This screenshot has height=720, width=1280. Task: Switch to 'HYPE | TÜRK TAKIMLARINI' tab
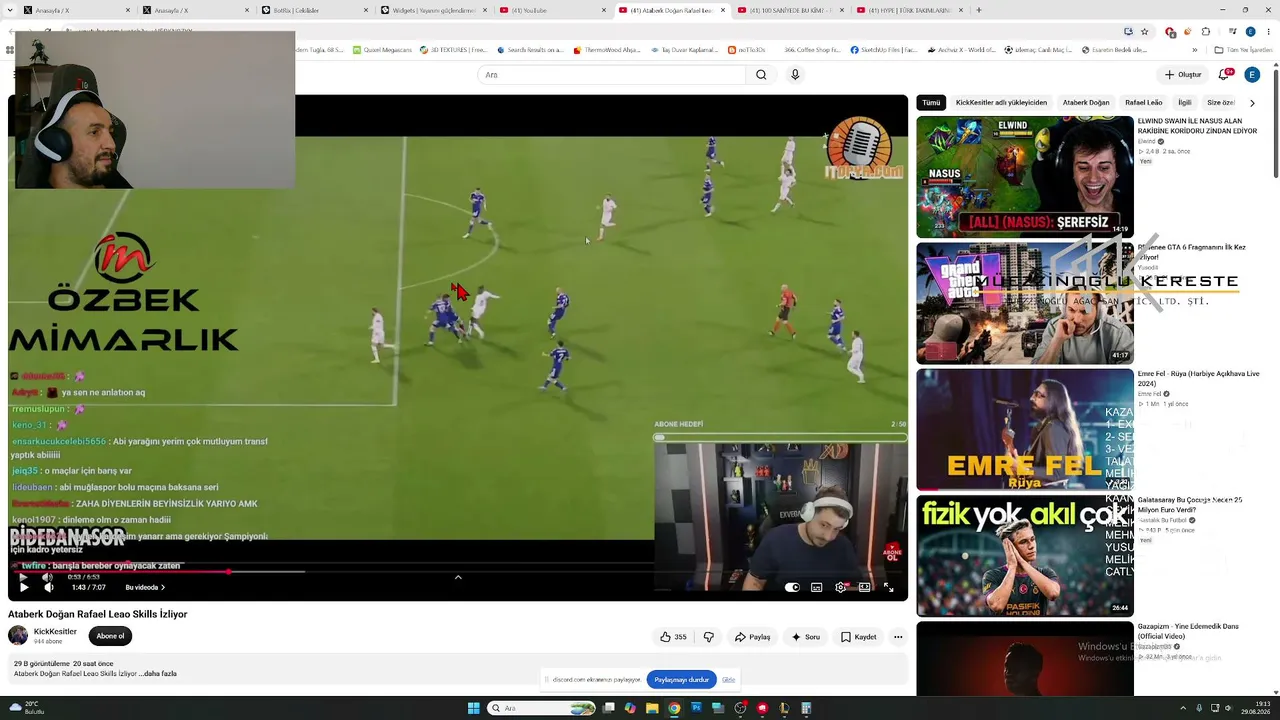(908, 10)
